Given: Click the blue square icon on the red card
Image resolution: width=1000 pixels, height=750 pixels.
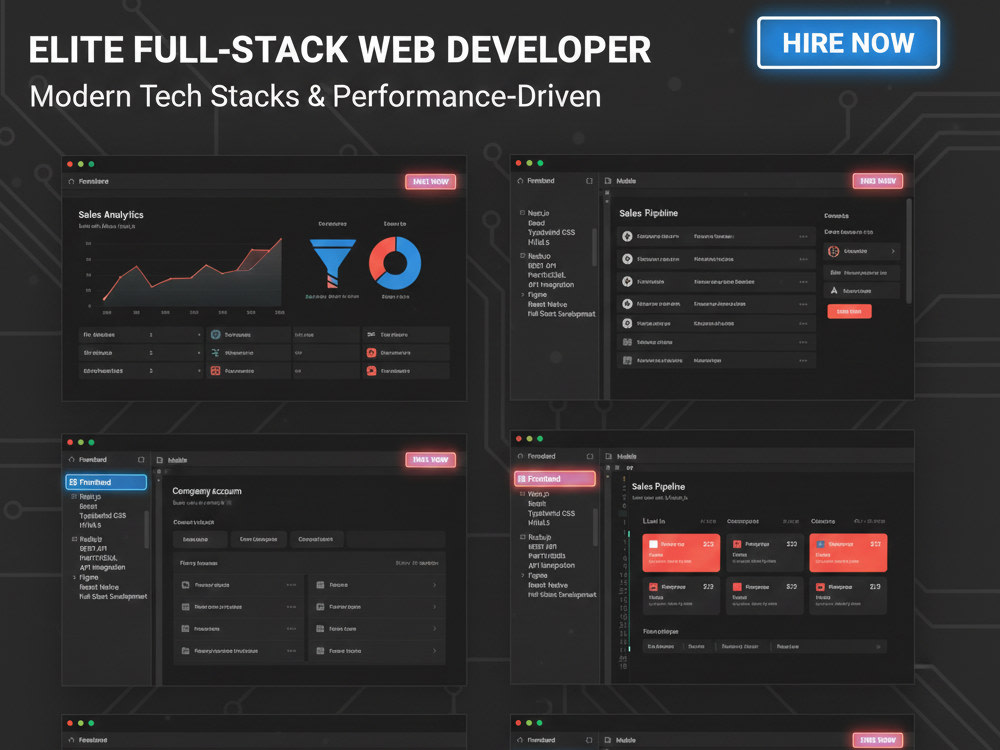Looking at the screenshot, I should (x=820, y=545).
